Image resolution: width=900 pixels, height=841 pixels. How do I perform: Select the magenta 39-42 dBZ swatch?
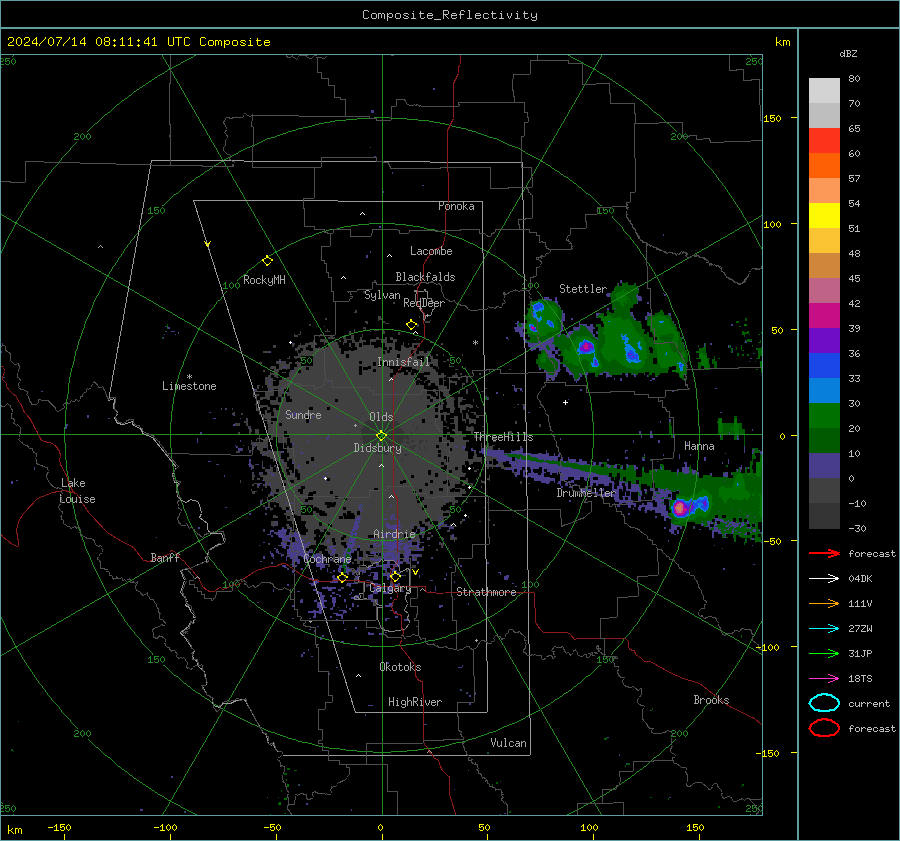(x=824, y=316)
